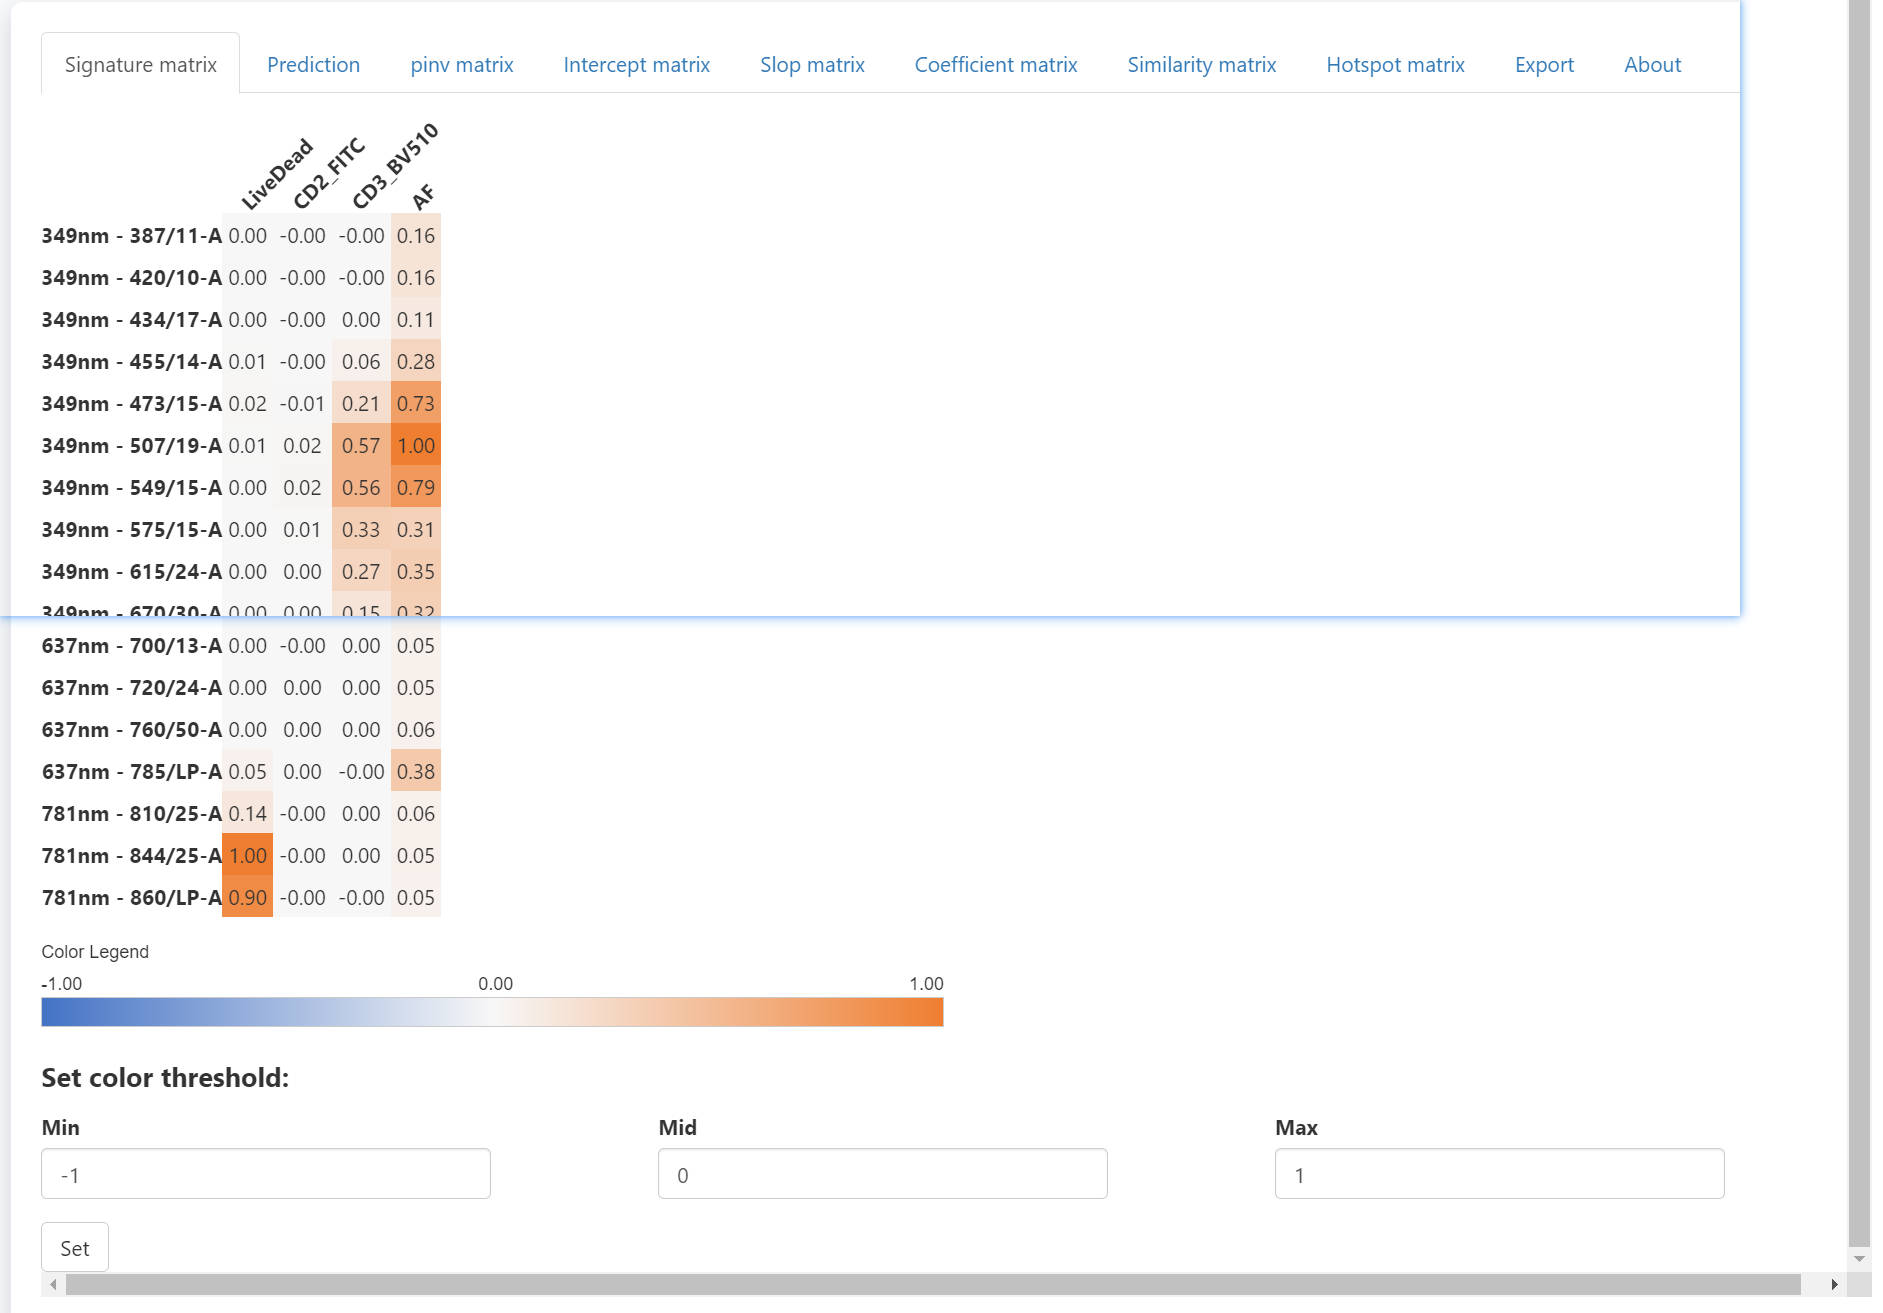Image resolution: width=1883 pixels, height=1313 pixels.
Task: Open the Prediction tab
Action: coord(313,65)
